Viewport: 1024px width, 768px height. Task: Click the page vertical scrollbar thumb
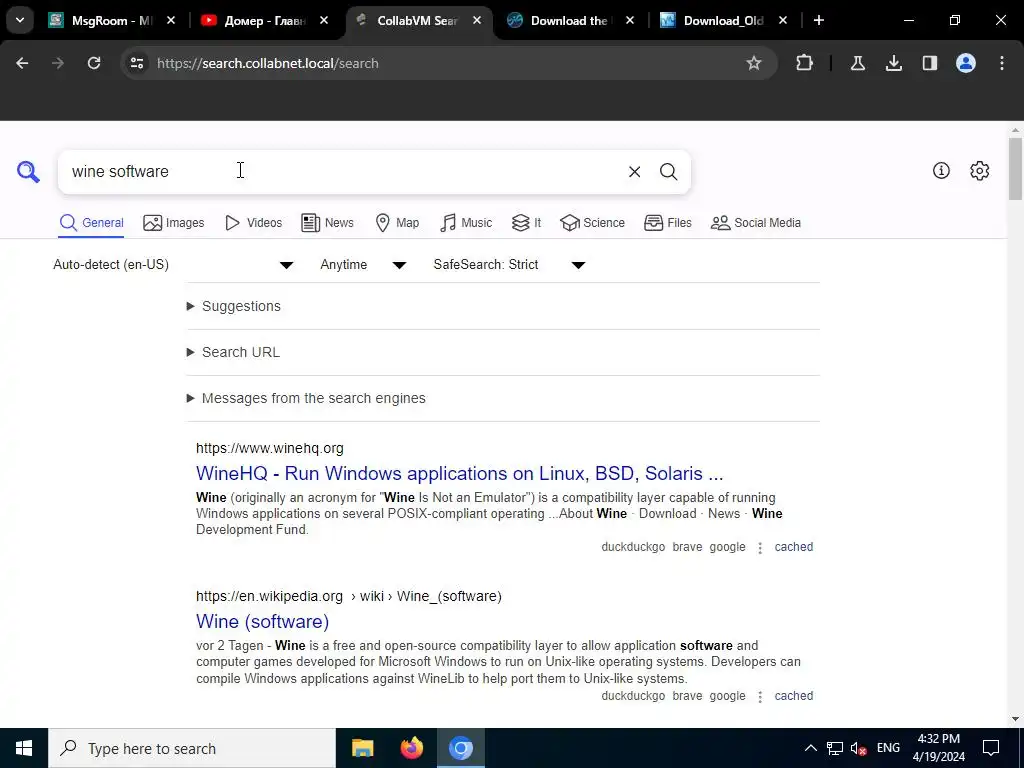(1015, 168)
